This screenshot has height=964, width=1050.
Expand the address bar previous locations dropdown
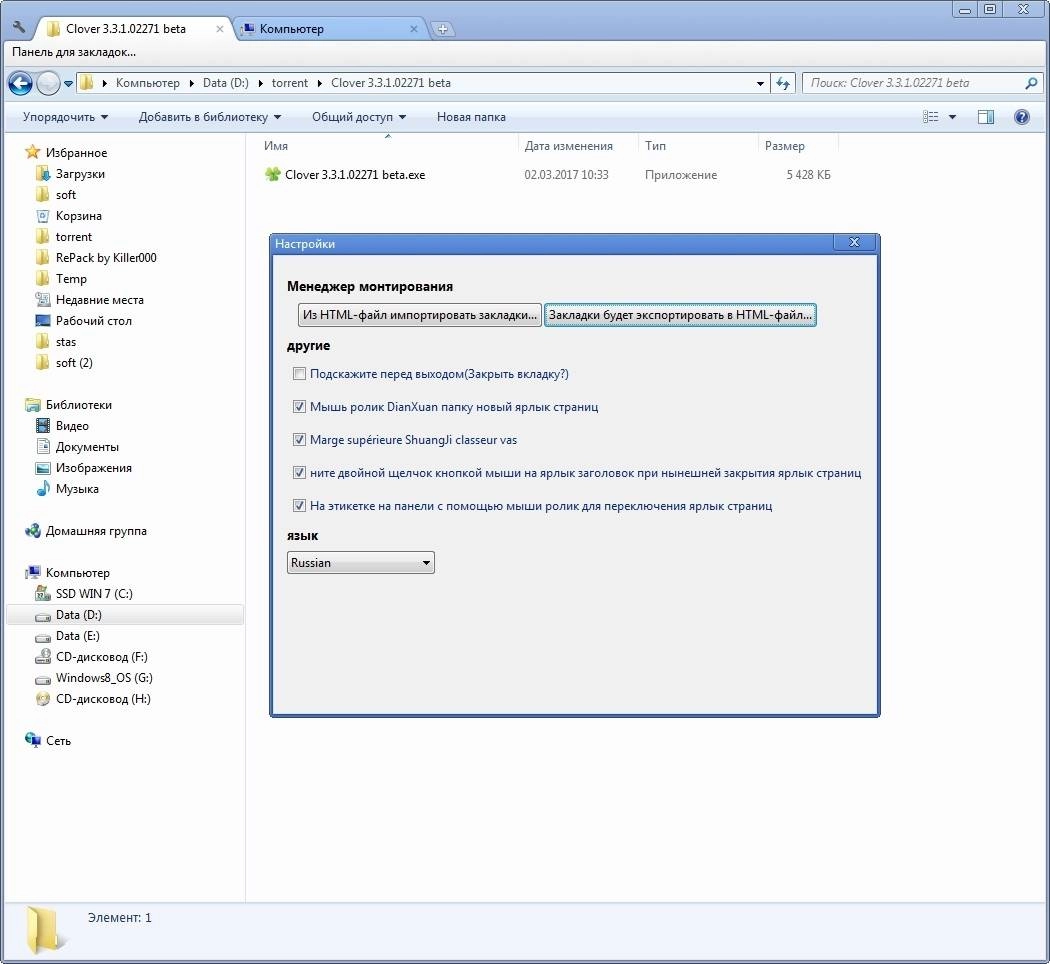[x=760, y=83]
